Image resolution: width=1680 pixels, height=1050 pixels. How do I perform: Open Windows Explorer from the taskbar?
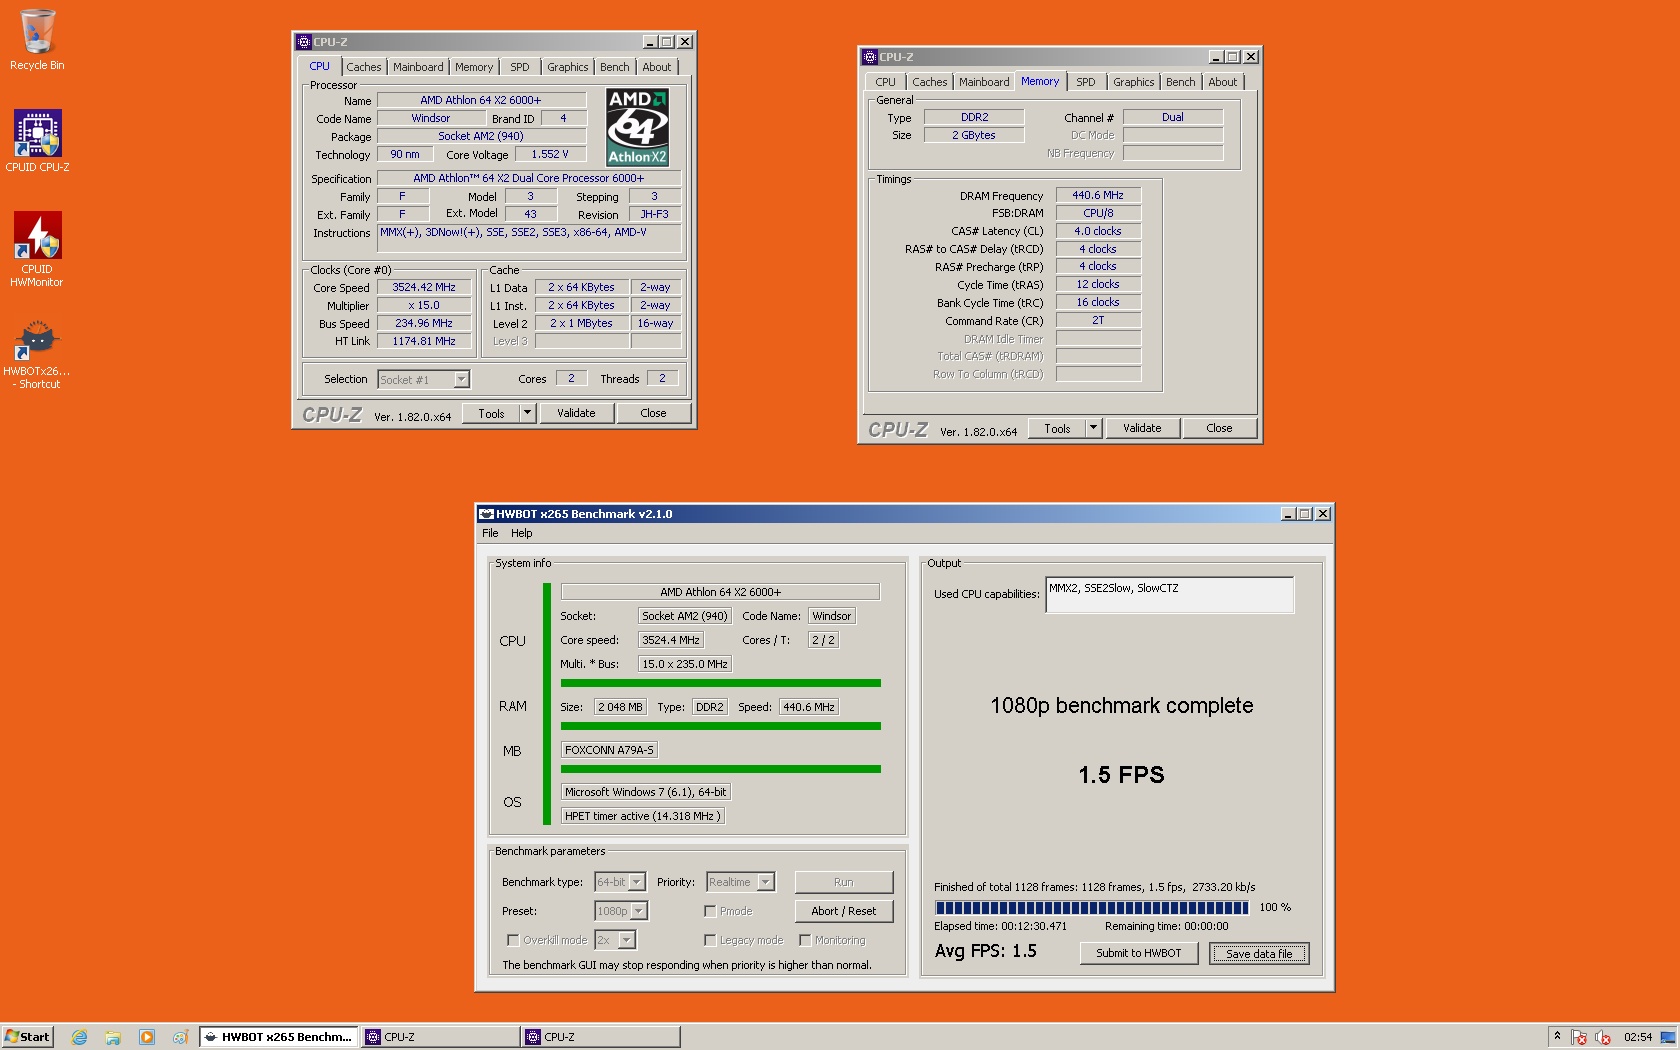pos(113,1037)
